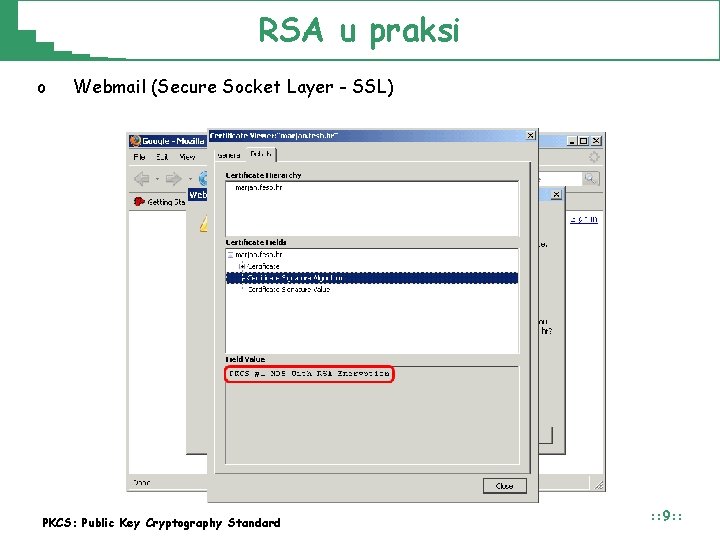Viewport: 720px width, 540px height.
Task: Click the PKCS #1 MD5 field value text
Action: click(x=309, y=374)
